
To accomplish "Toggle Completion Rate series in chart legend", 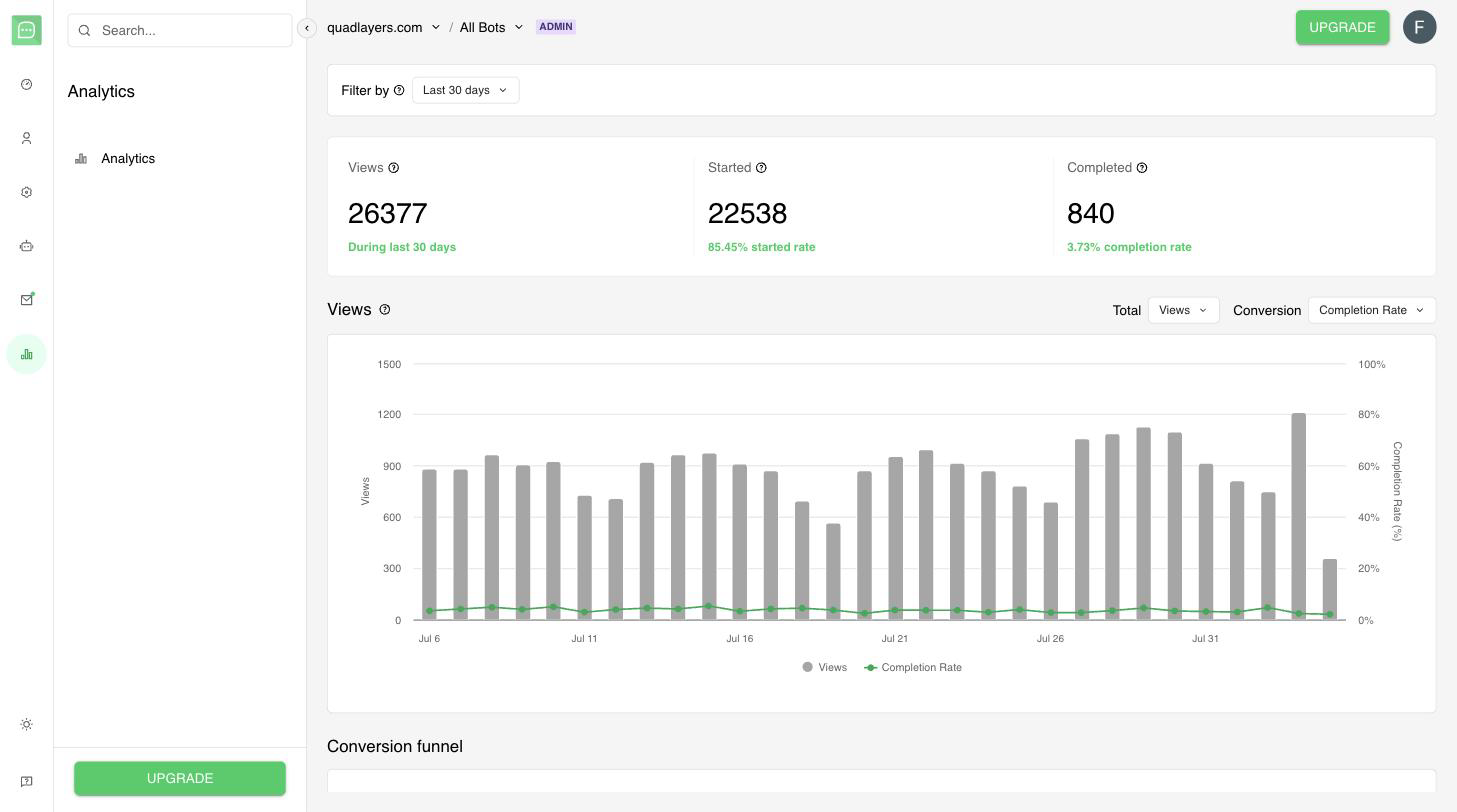I will (913, 667).
